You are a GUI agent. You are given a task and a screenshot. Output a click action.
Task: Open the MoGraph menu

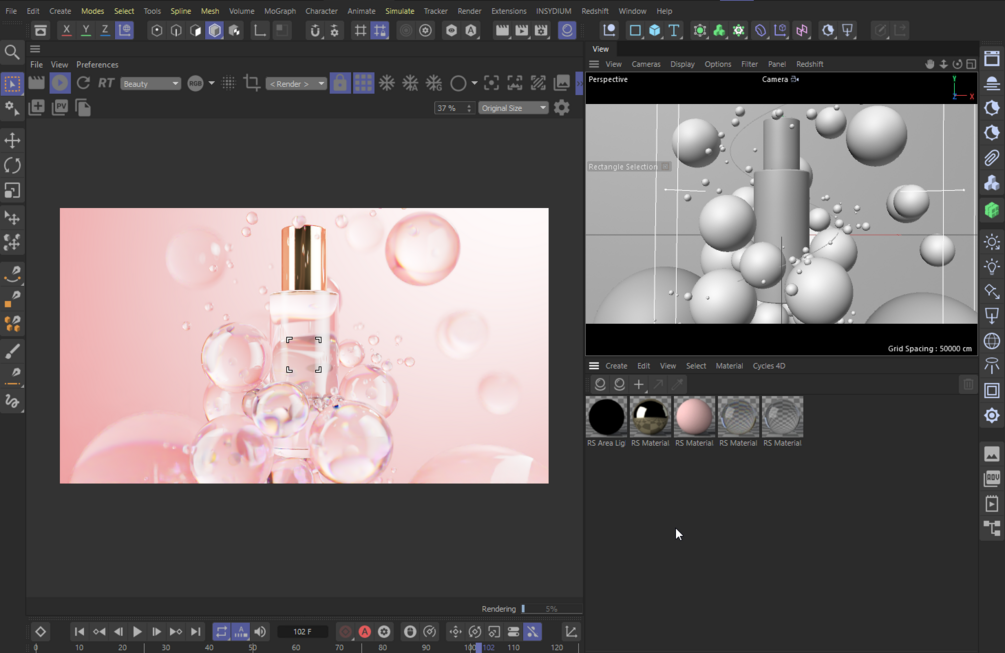click(x=280, y=11)
